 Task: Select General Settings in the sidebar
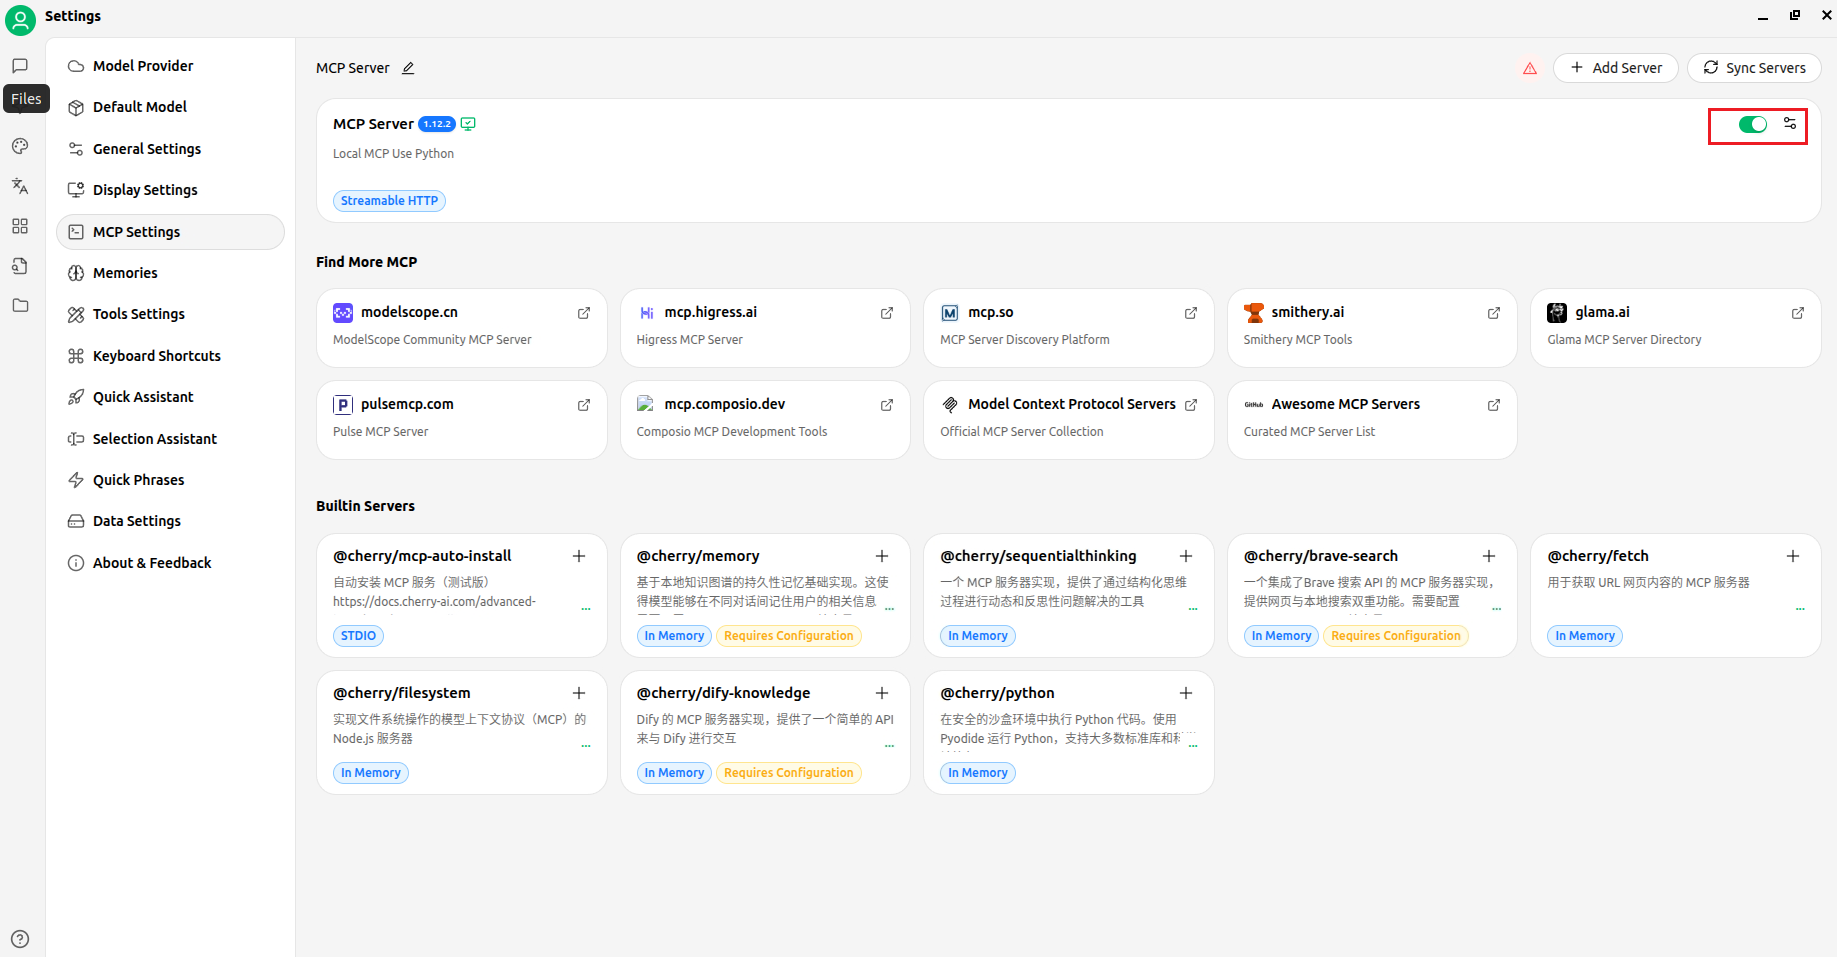pyautogui.click(x=170, y=149)
